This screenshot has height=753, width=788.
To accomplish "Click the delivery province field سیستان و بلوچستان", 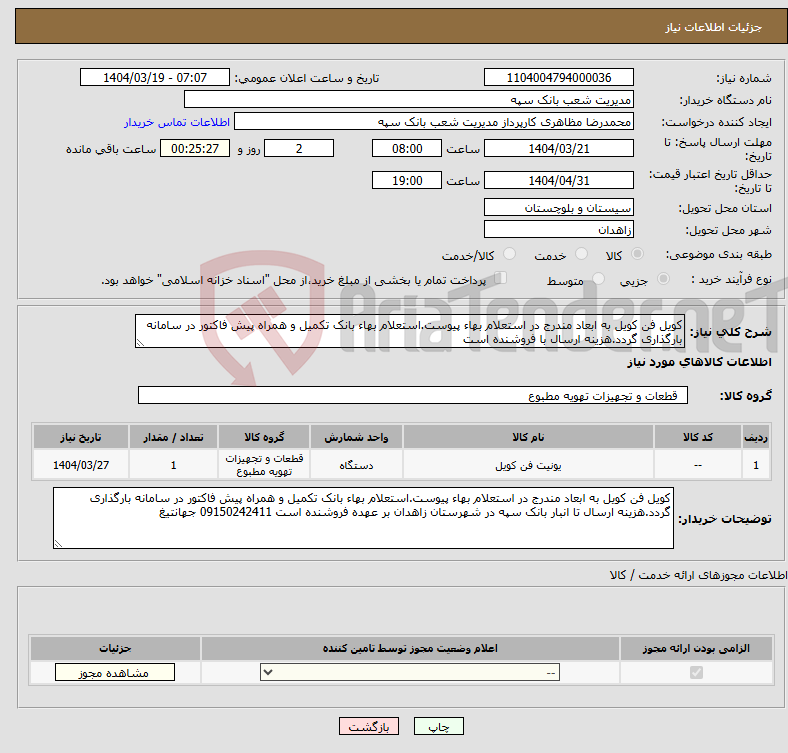I will coord(558,207).
